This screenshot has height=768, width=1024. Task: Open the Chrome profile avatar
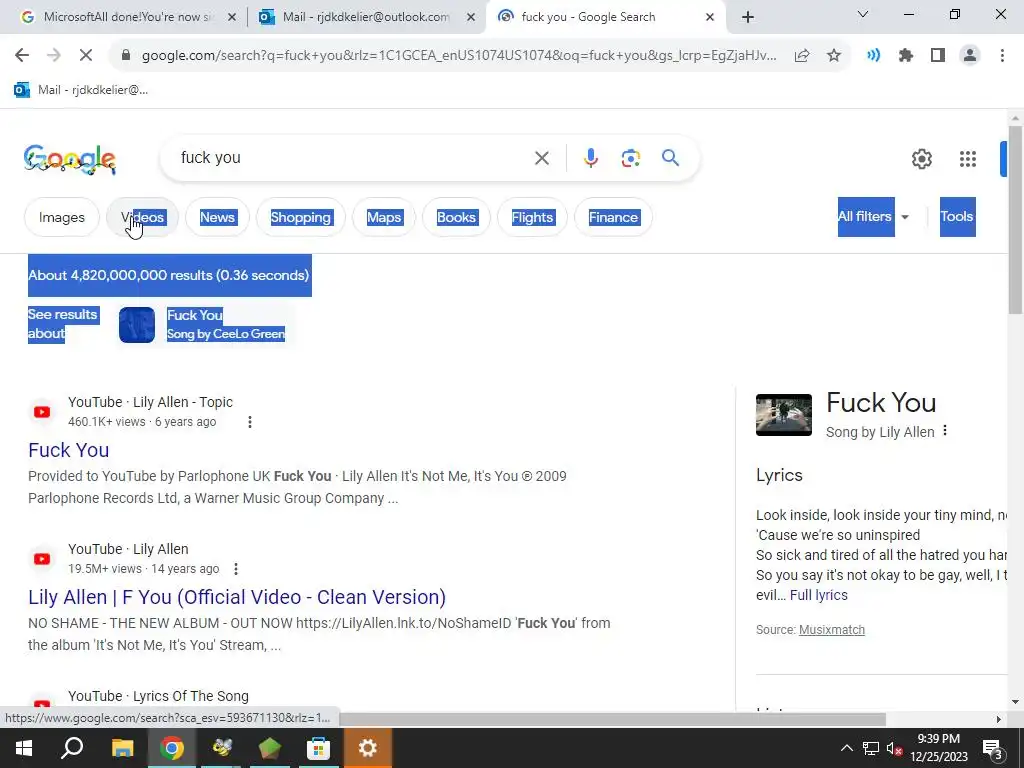click(x=970, y=56)
